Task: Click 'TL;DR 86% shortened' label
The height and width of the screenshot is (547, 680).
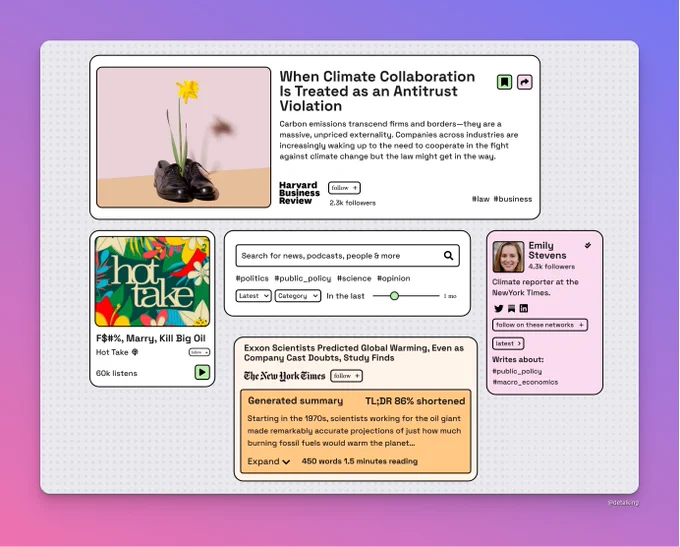Action: pos(415,401)
